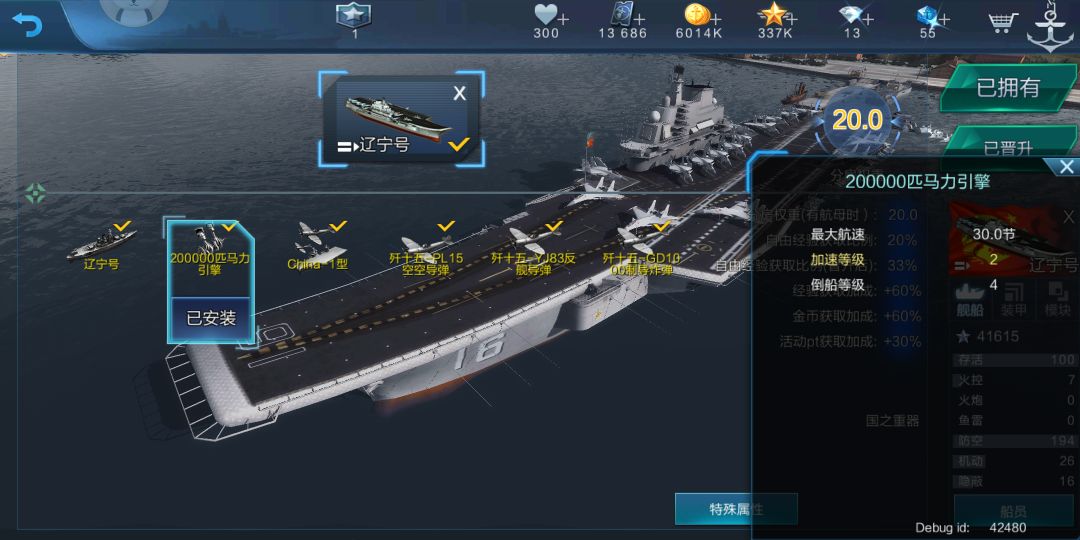Select the 辽宁号 hull item in row

pos(101,246)
